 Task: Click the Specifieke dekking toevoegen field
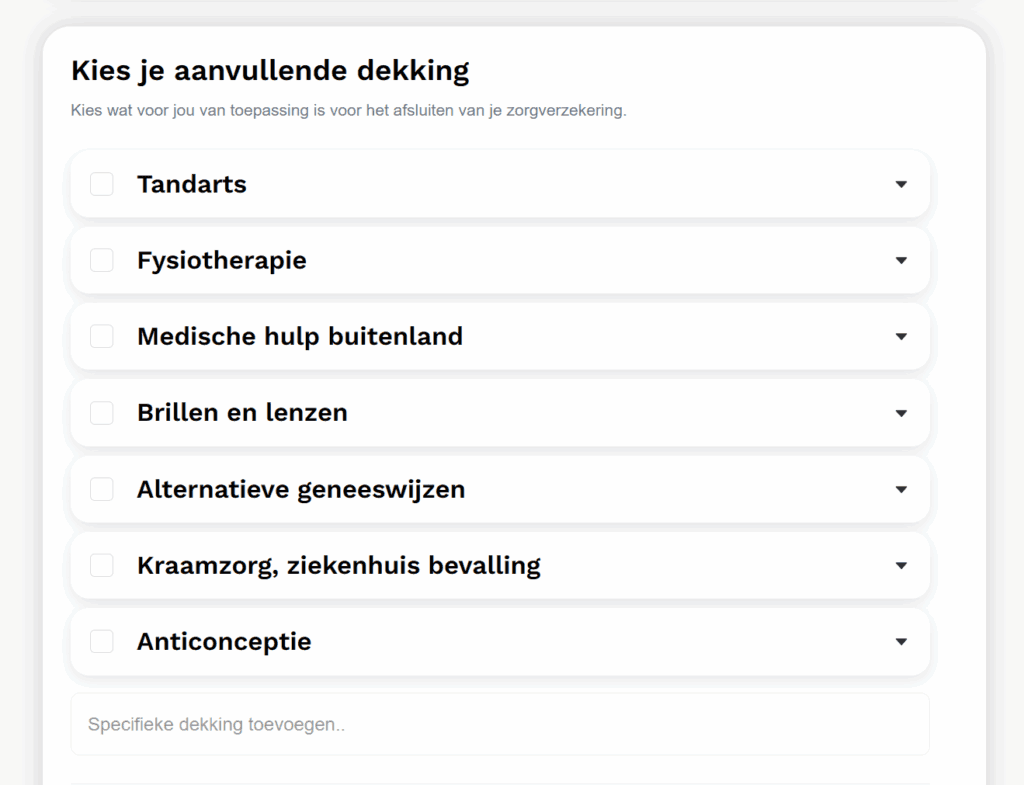click(x=500, y=724)
